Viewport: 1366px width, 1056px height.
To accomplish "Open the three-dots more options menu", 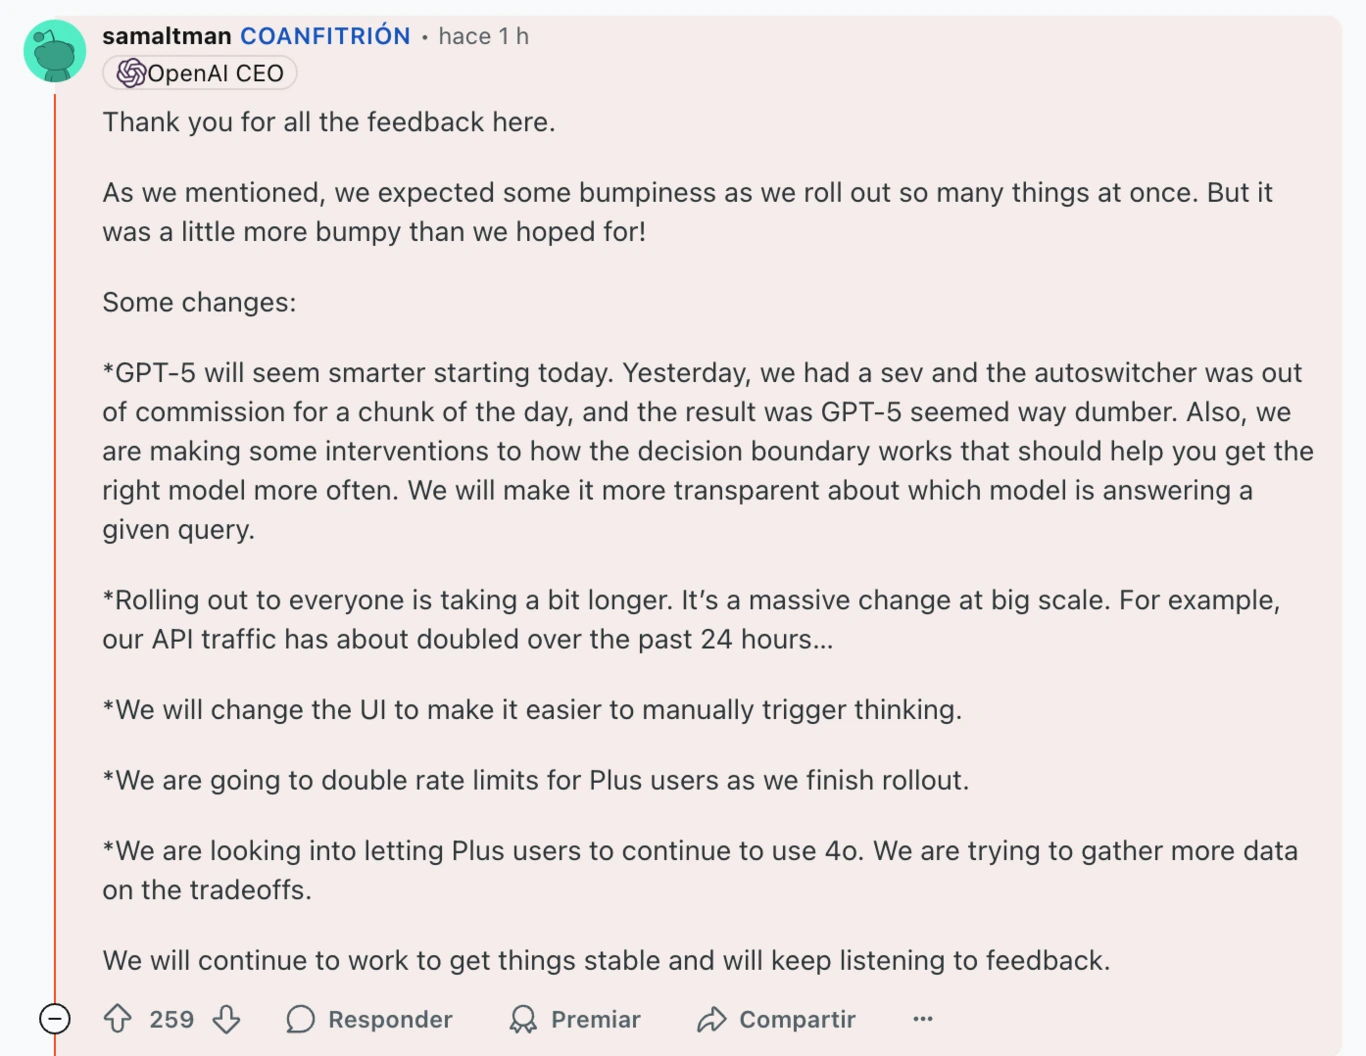I will [923, 1019].
